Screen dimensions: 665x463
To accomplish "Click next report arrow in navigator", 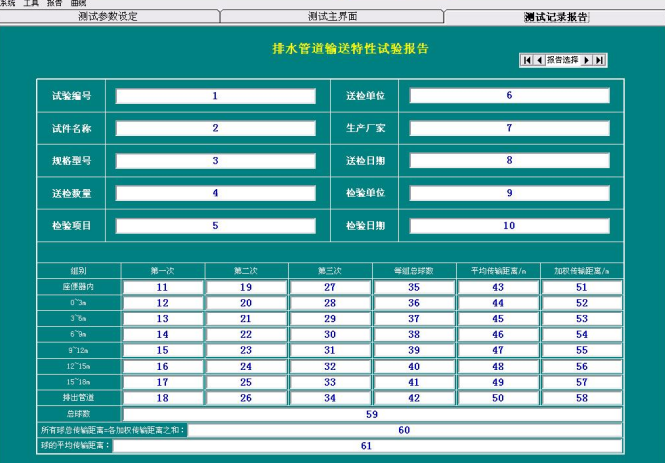I will coord(587,60).
